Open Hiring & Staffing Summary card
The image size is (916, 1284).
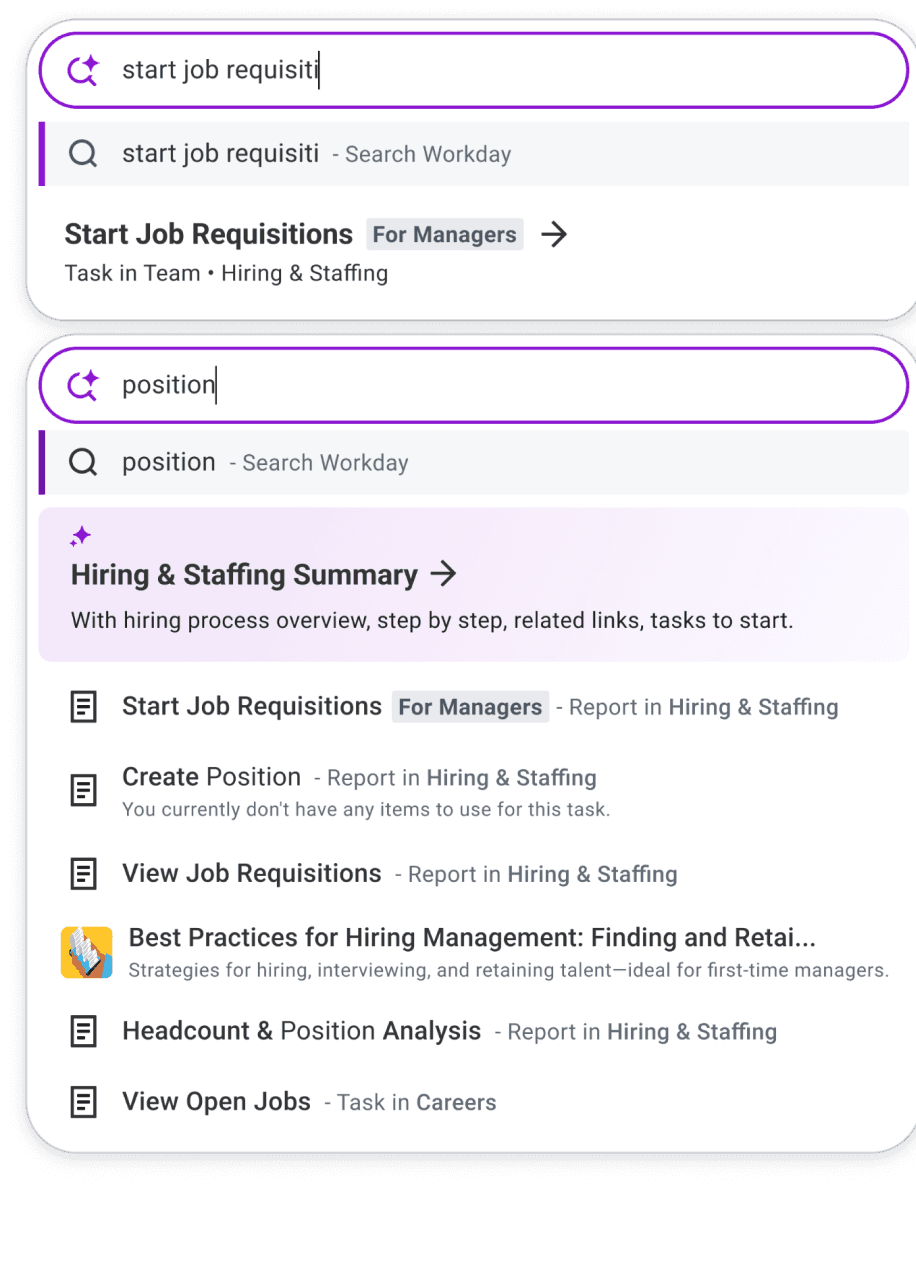(244, 575)
